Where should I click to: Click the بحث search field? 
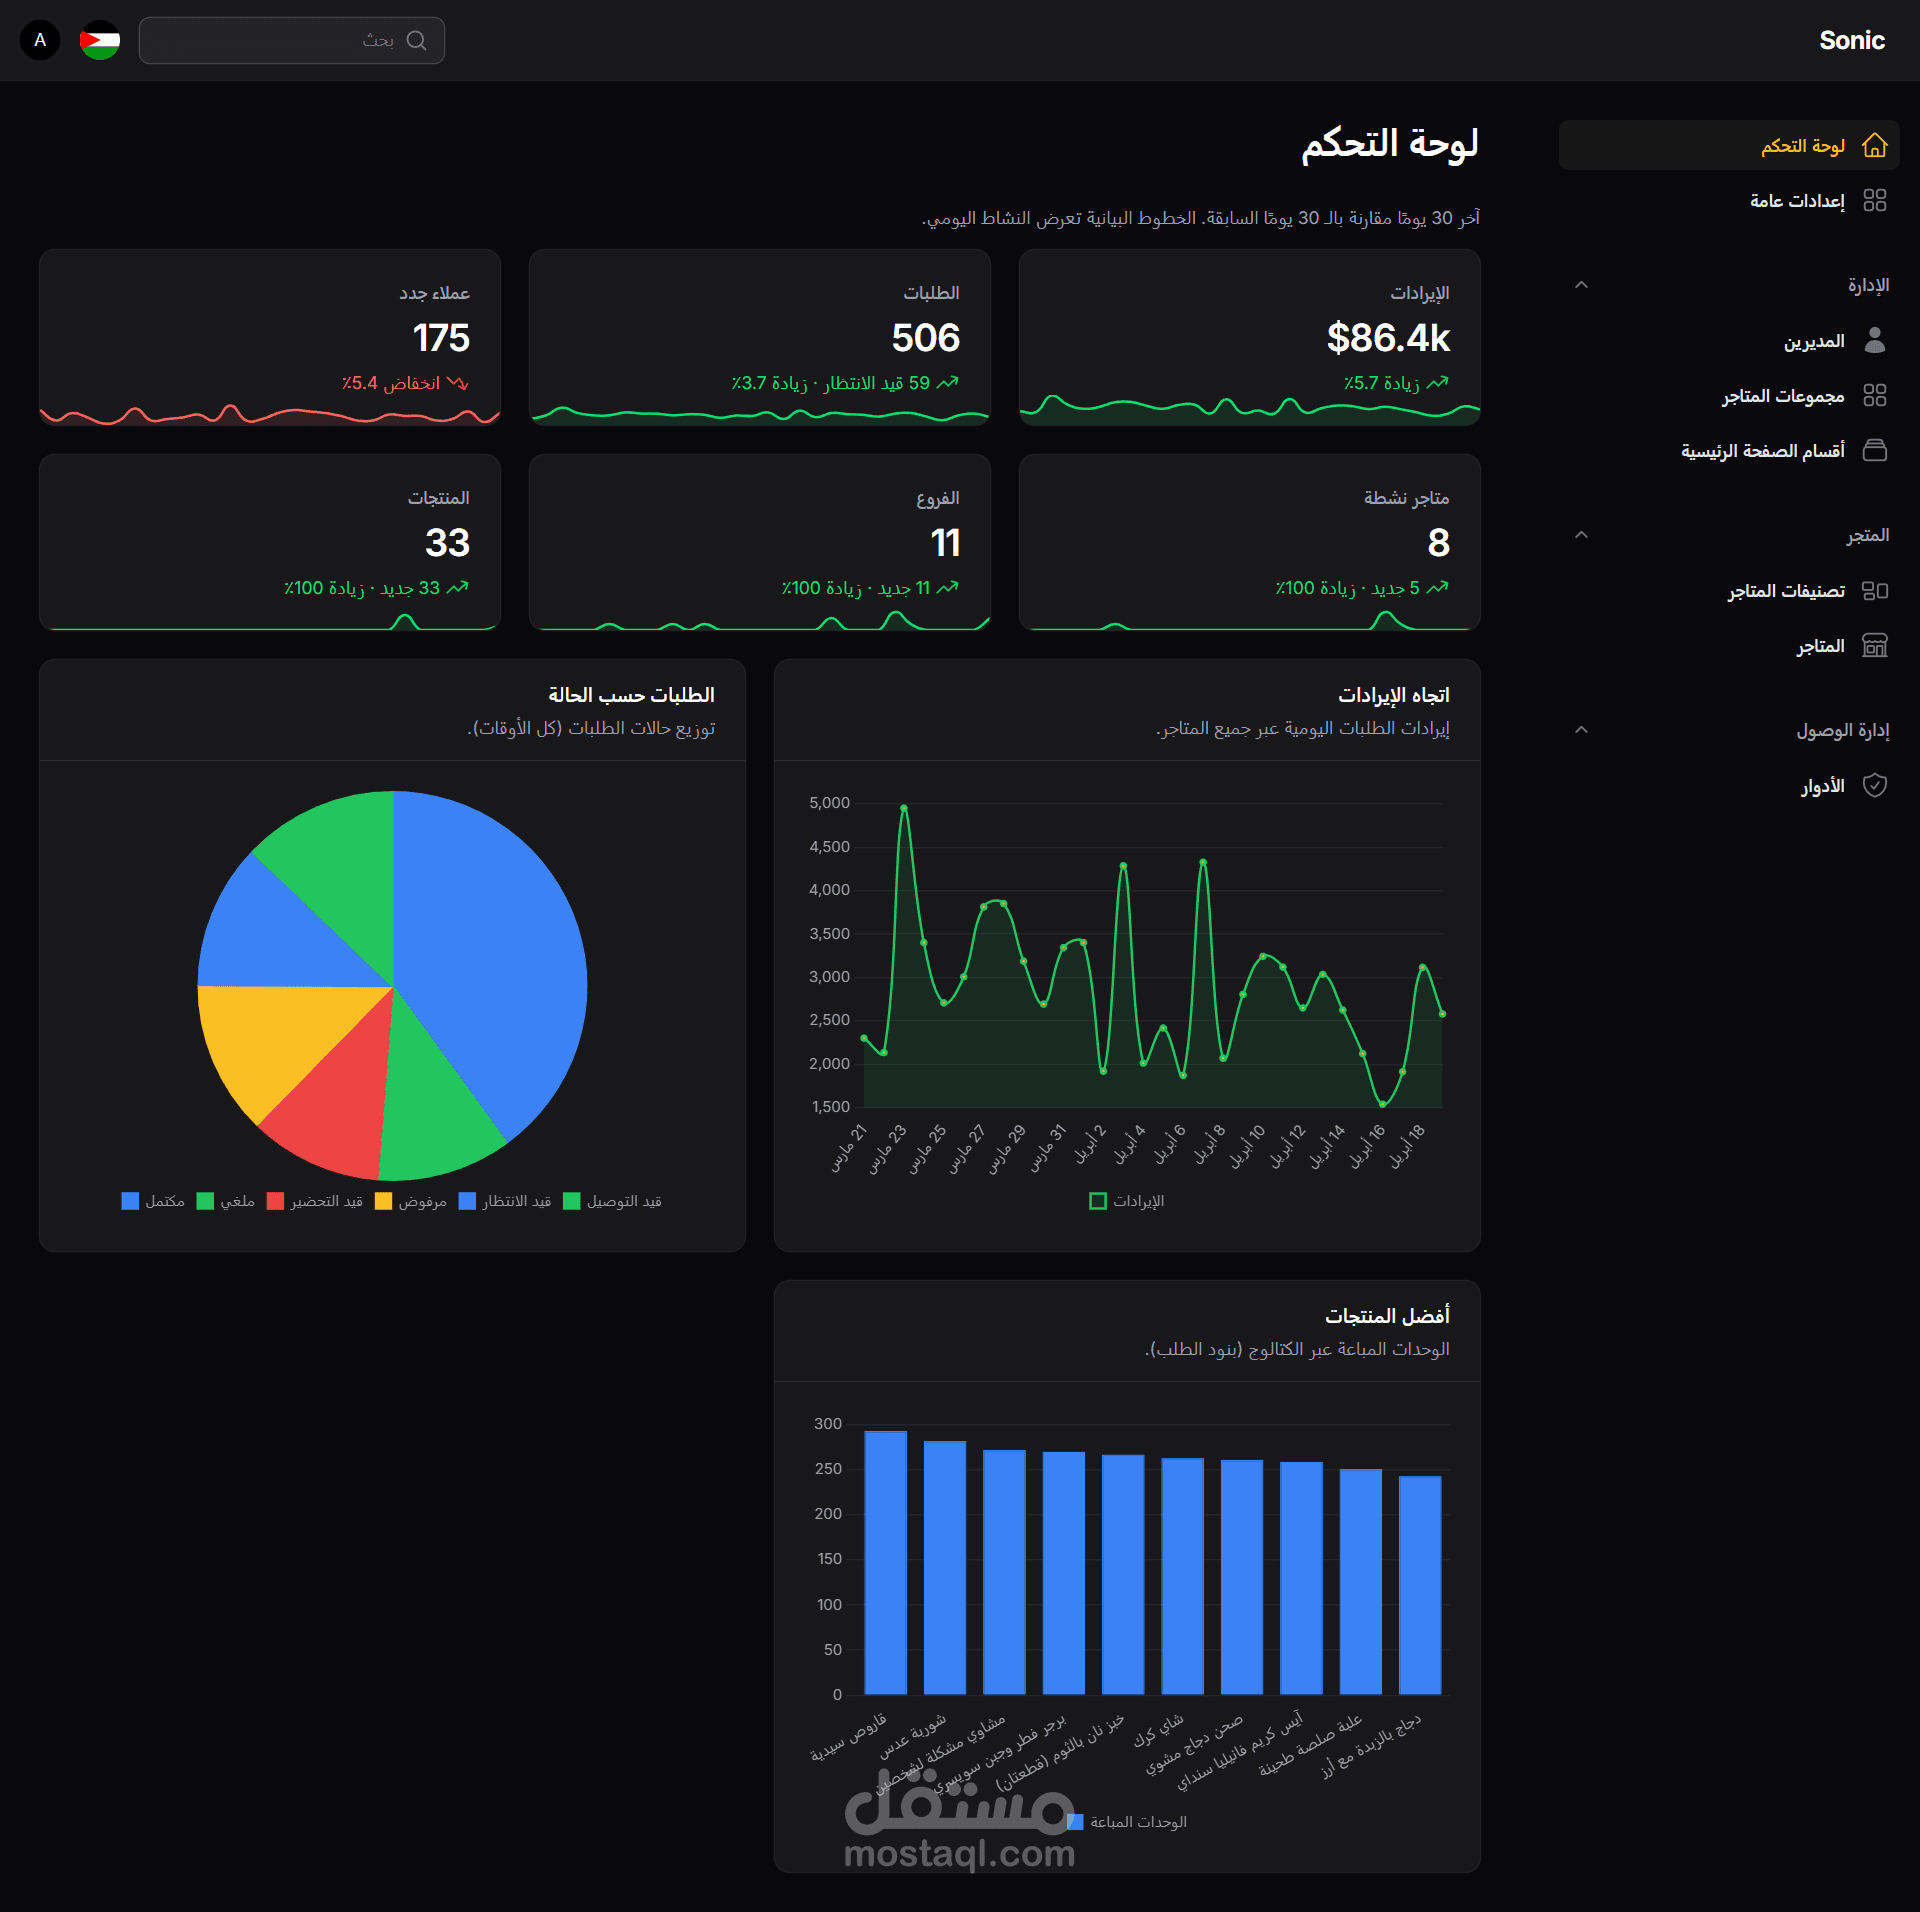292,40
